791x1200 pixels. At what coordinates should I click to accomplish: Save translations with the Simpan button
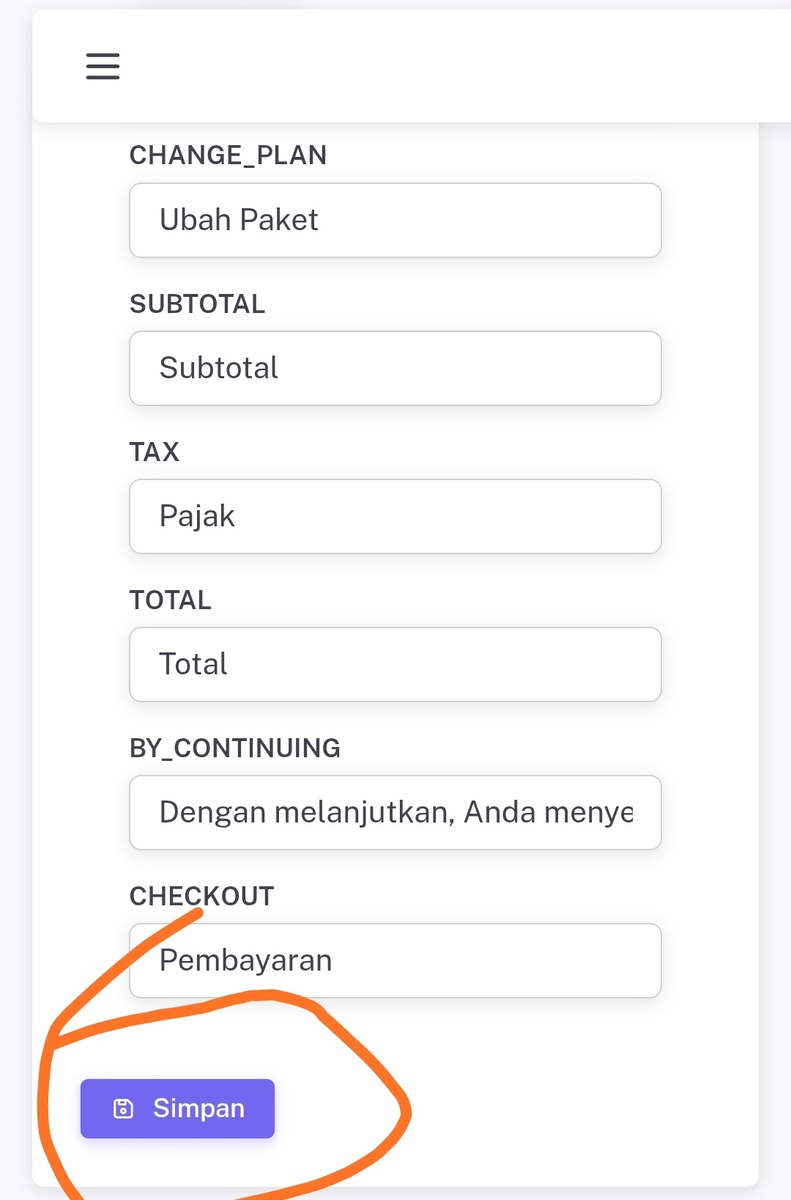coord(177,1108)
